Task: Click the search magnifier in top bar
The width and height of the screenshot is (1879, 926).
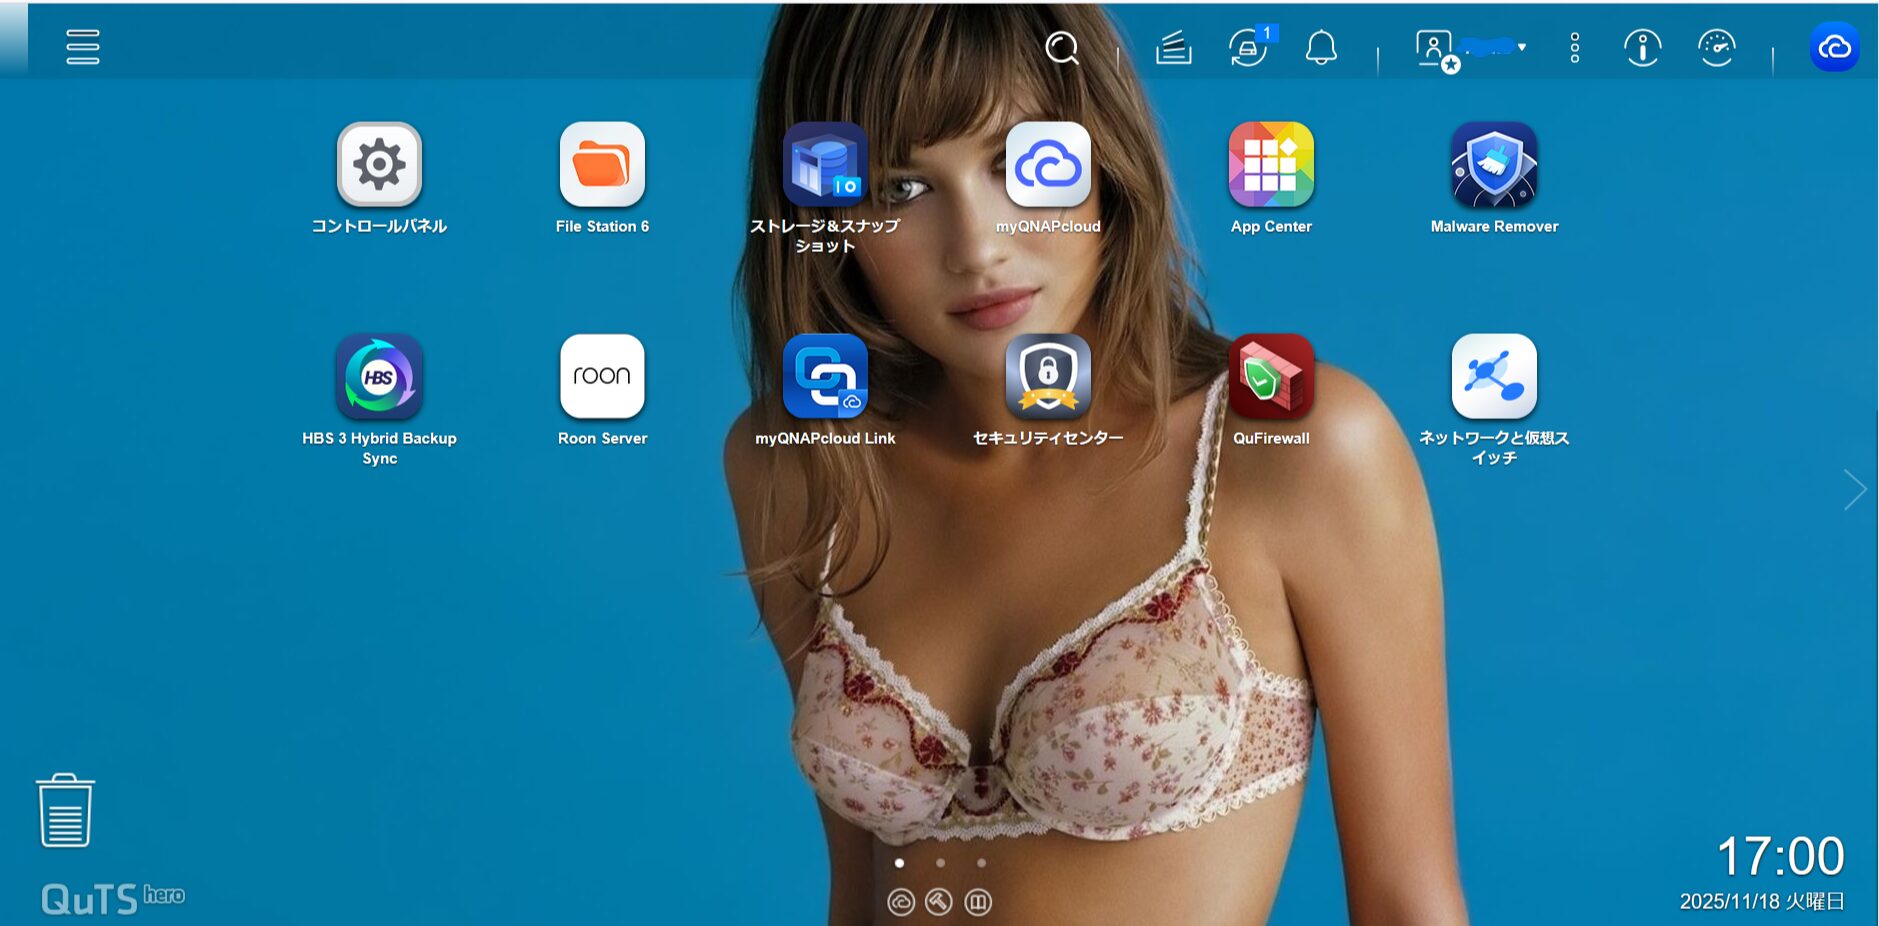Action: pos(1061,47)
